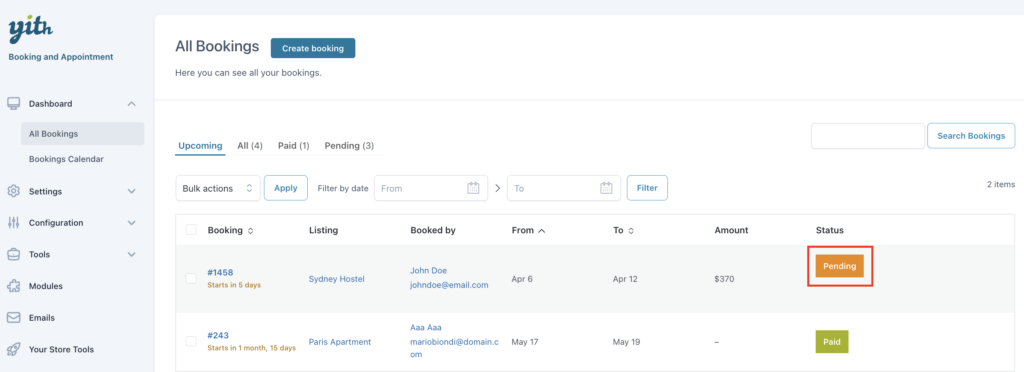Image resolution: width=1024 pixels, height=372 pixels.
Task: Click 'Starts in 1 month, 15 days' text
Action: [251, 348]
